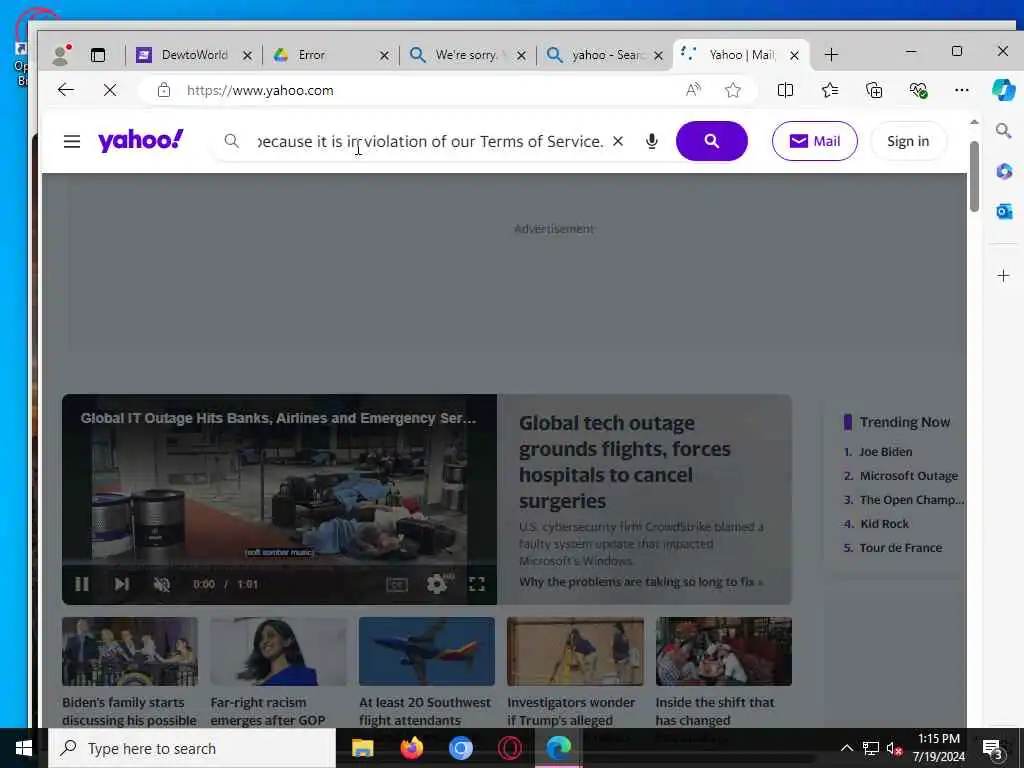Screen dimensions: 1024x768
Task: Open the Edge profile avatar icon
Action: pos(61,55)
